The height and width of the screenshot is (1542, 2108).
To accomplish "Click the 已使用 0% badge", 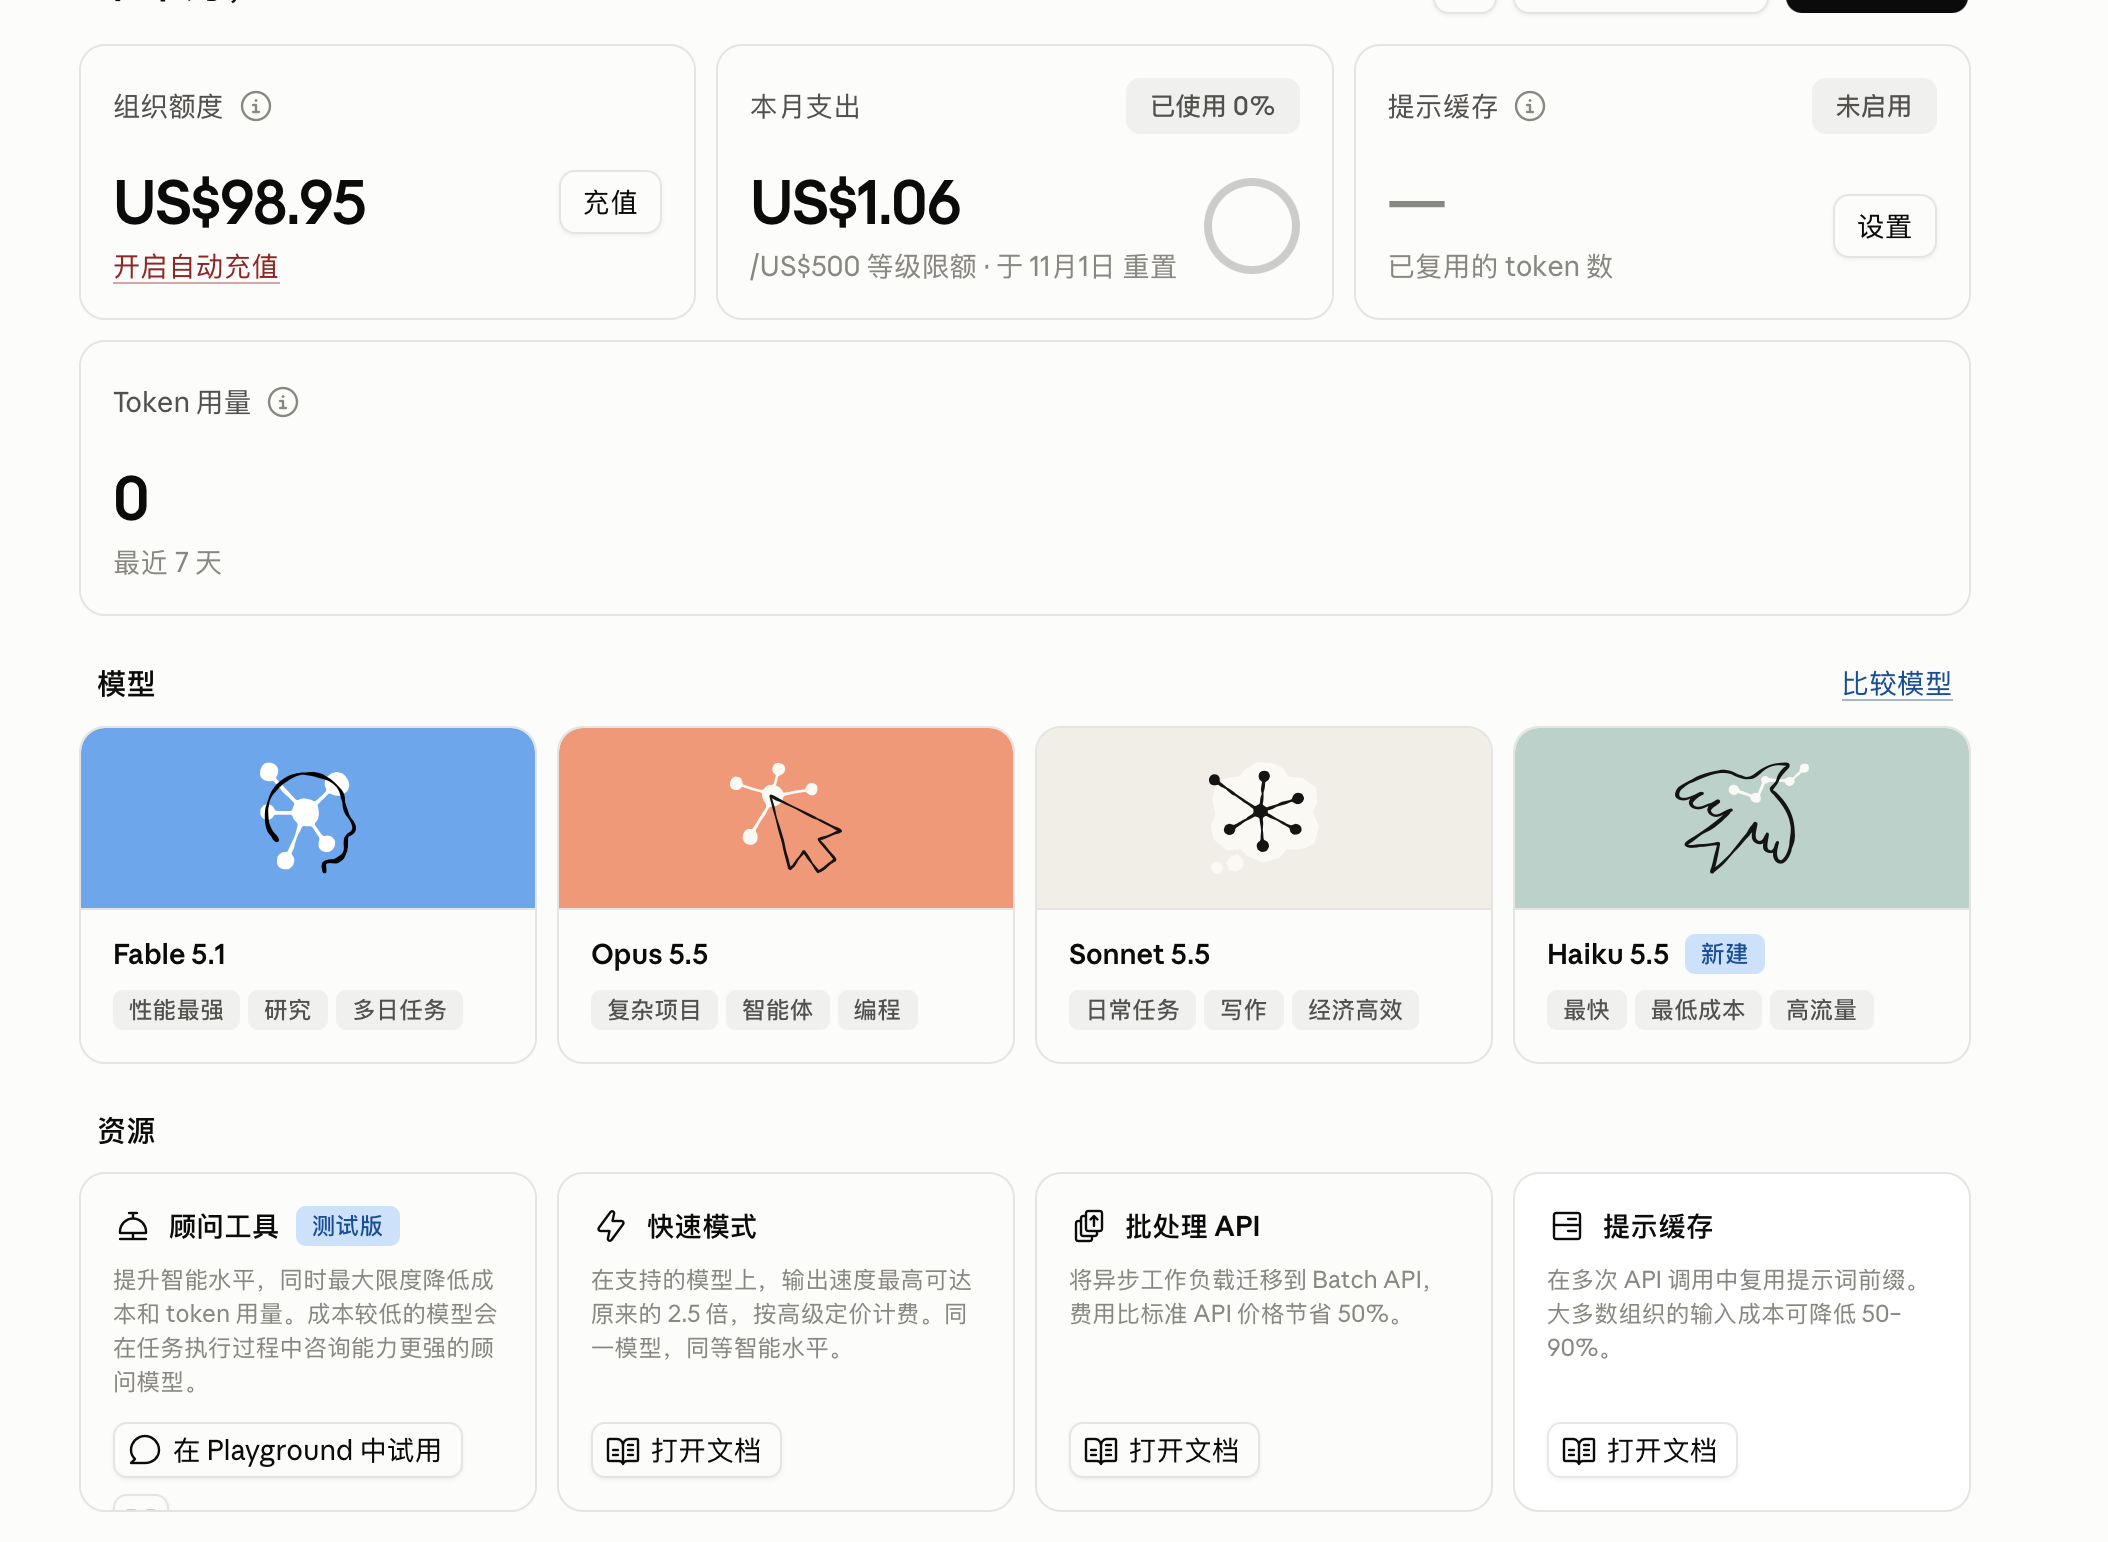I will click(1212, 106).
